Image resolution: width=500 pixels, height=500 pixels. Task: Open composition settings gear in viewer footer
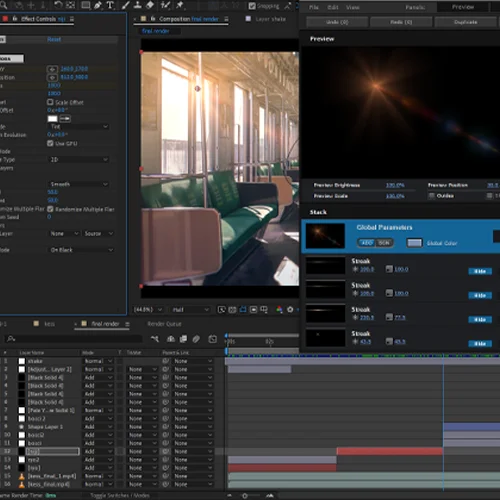pos(290,310)
